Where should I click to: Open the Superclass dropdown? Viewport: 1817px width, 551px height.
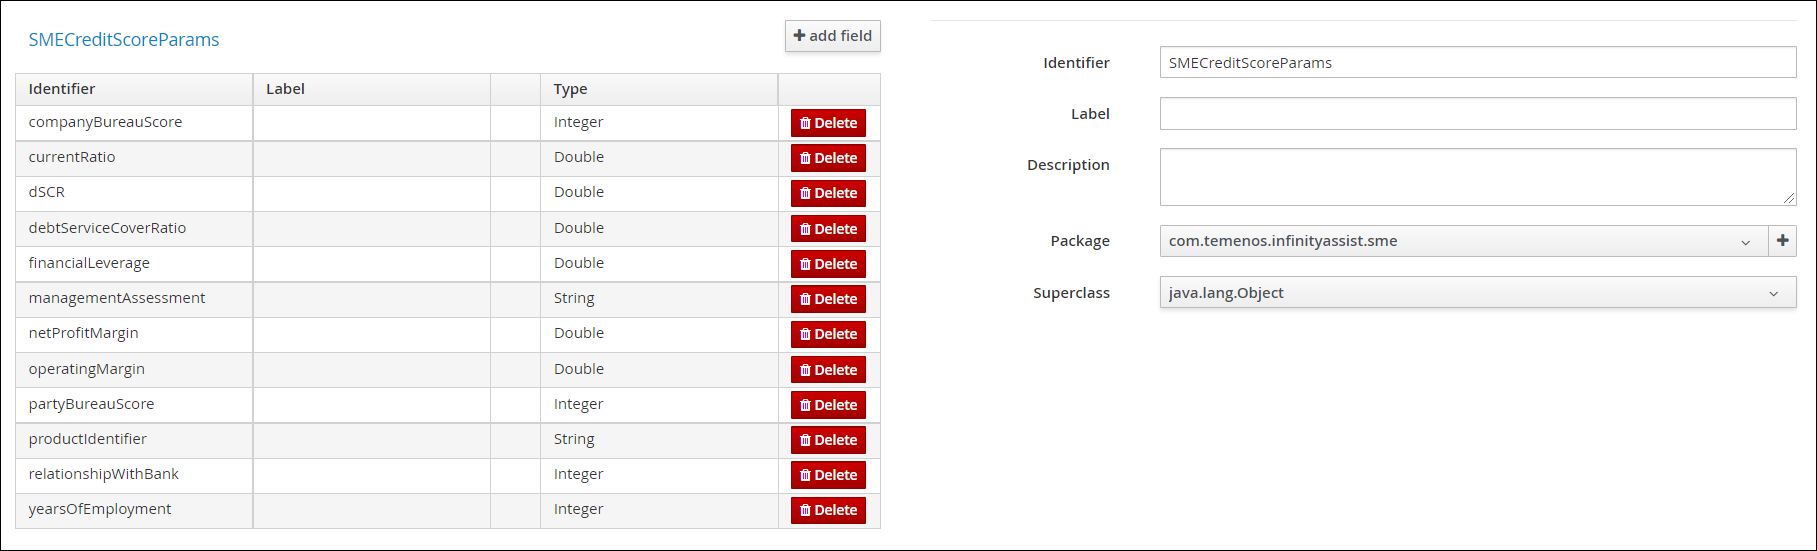[x=1478, y=293]
